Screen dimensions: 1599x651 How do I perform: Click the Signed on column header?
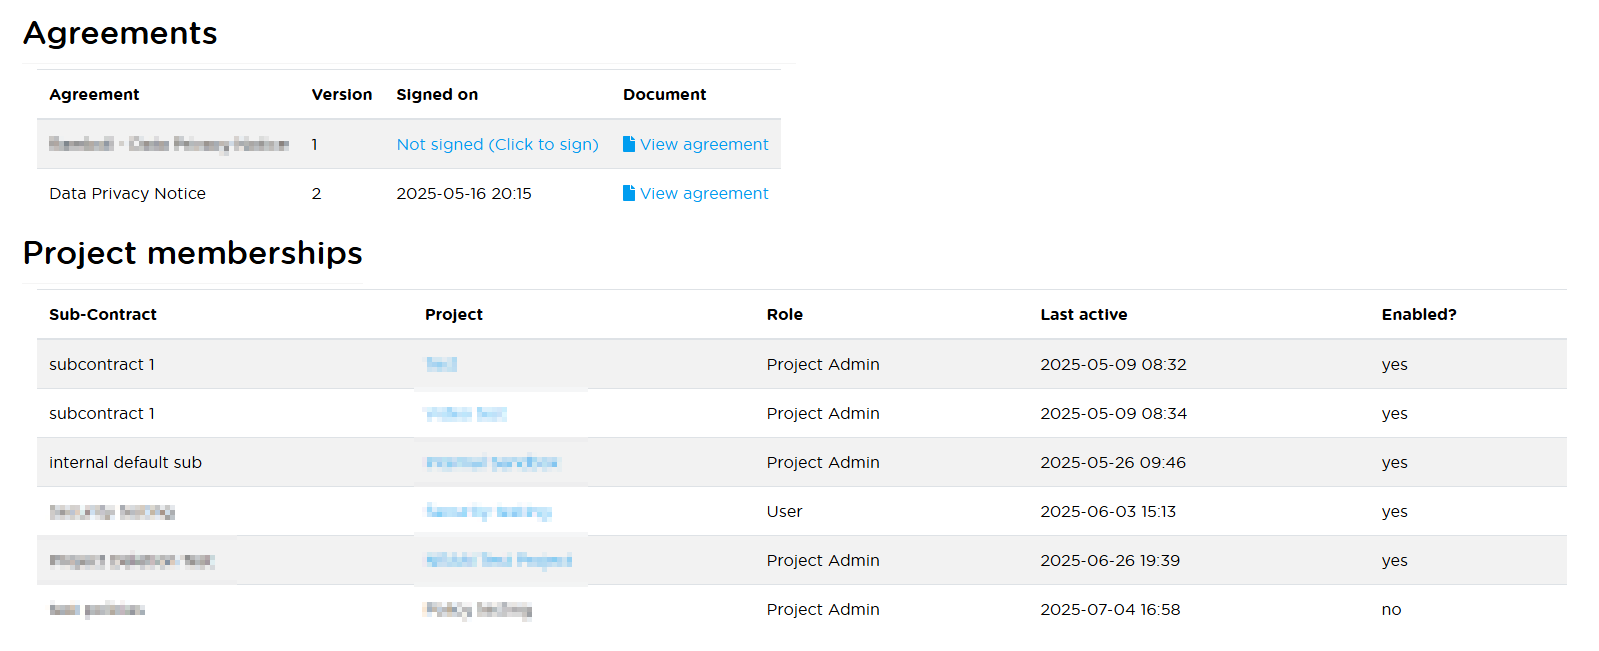click(x=437, y=94)
